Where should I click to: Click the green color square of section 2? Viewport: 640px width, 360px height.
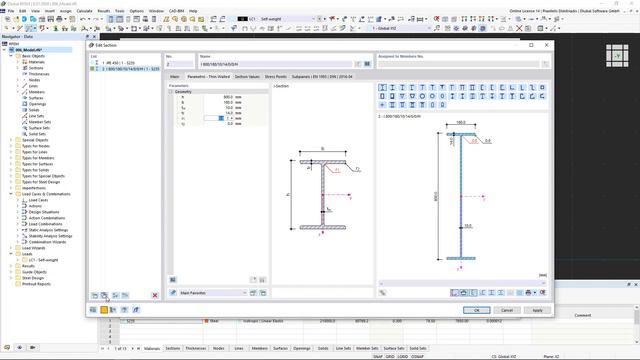(x=92, y=69)
